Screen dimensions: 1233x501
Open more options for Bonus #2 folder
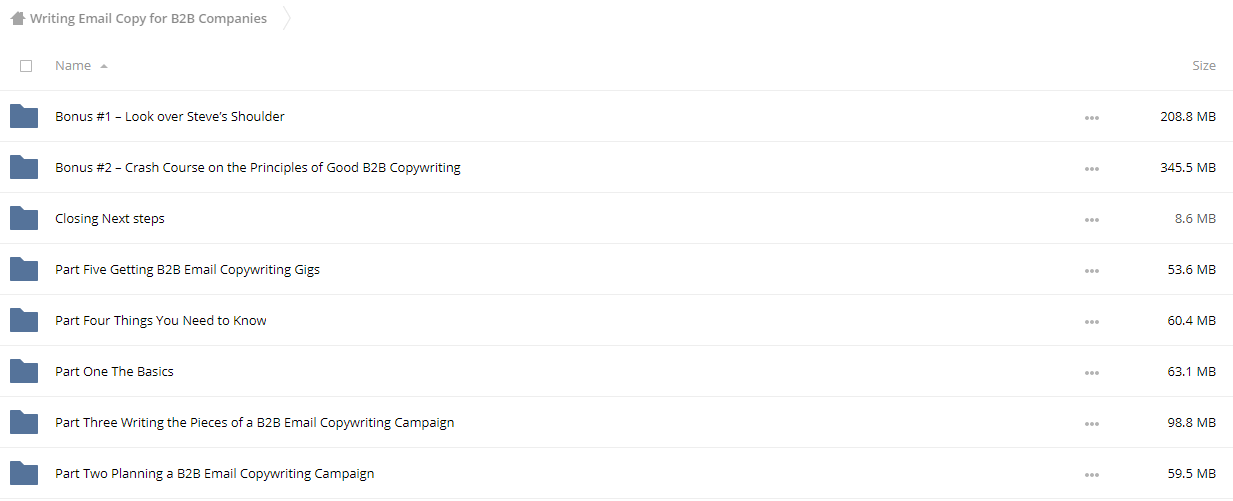click(1092, 169)
